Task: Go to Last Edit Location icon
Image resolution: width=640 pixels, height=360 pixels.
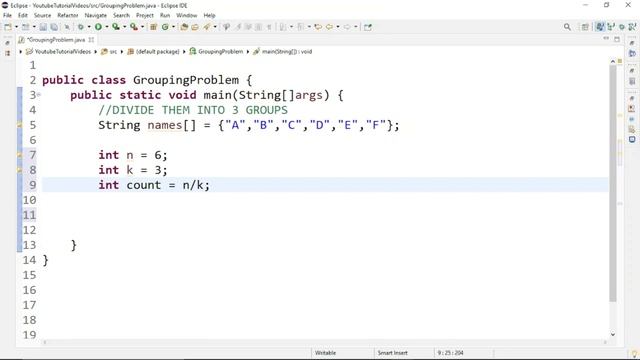Action: (318, 27)
